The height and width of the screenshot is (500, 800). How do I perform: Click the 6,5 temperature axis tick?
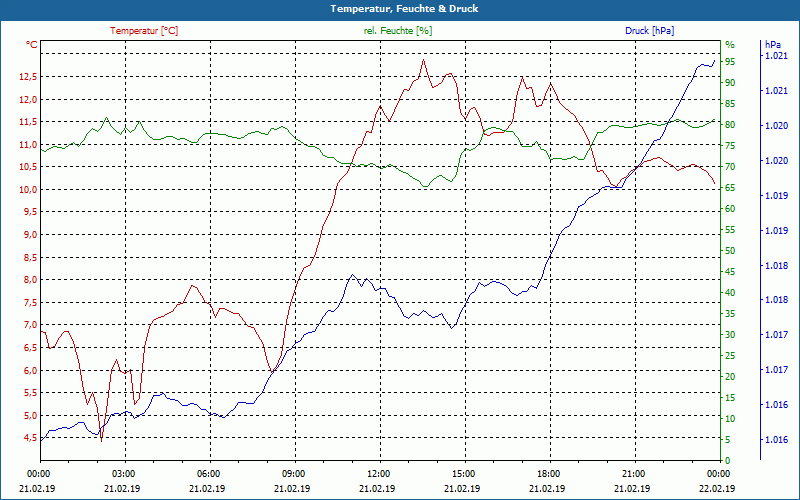[30, 347]
